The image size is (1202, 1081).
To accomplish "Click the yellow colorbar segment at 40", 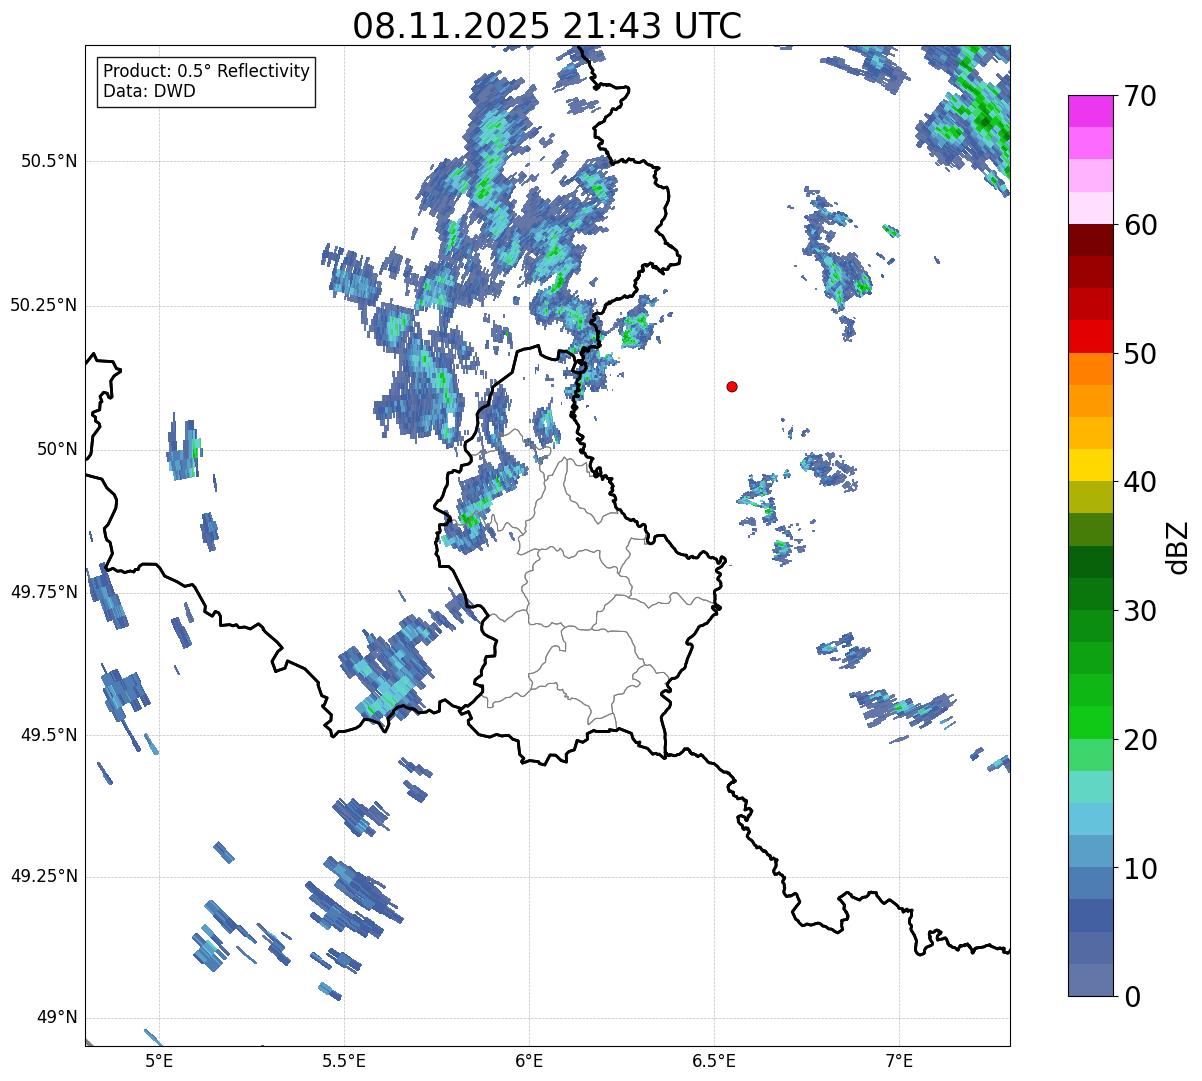I will [1089, 466].
